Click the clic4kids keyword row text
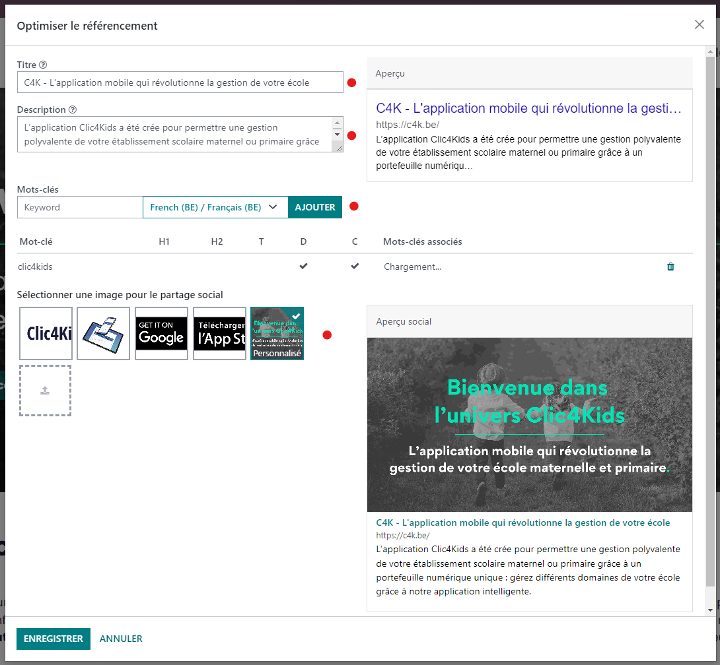The image size is (720, 665). 35,267
